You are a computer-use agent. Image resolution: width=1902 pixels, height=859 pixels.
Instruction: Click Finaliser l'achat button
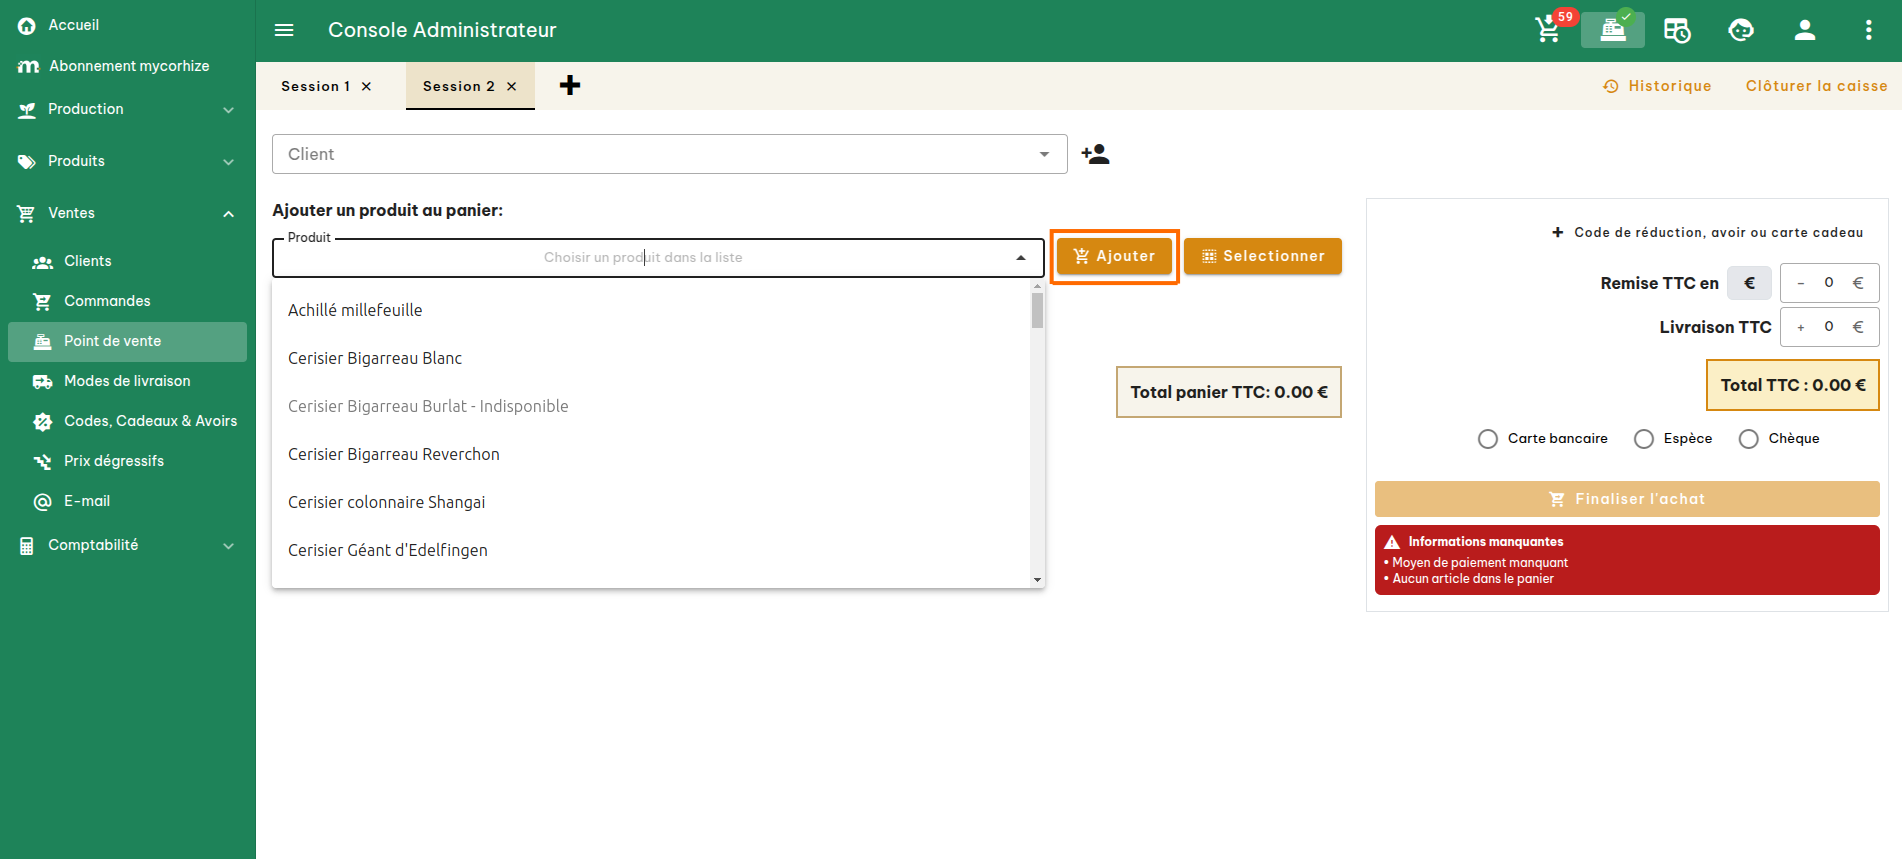(x=1627, y=499)
